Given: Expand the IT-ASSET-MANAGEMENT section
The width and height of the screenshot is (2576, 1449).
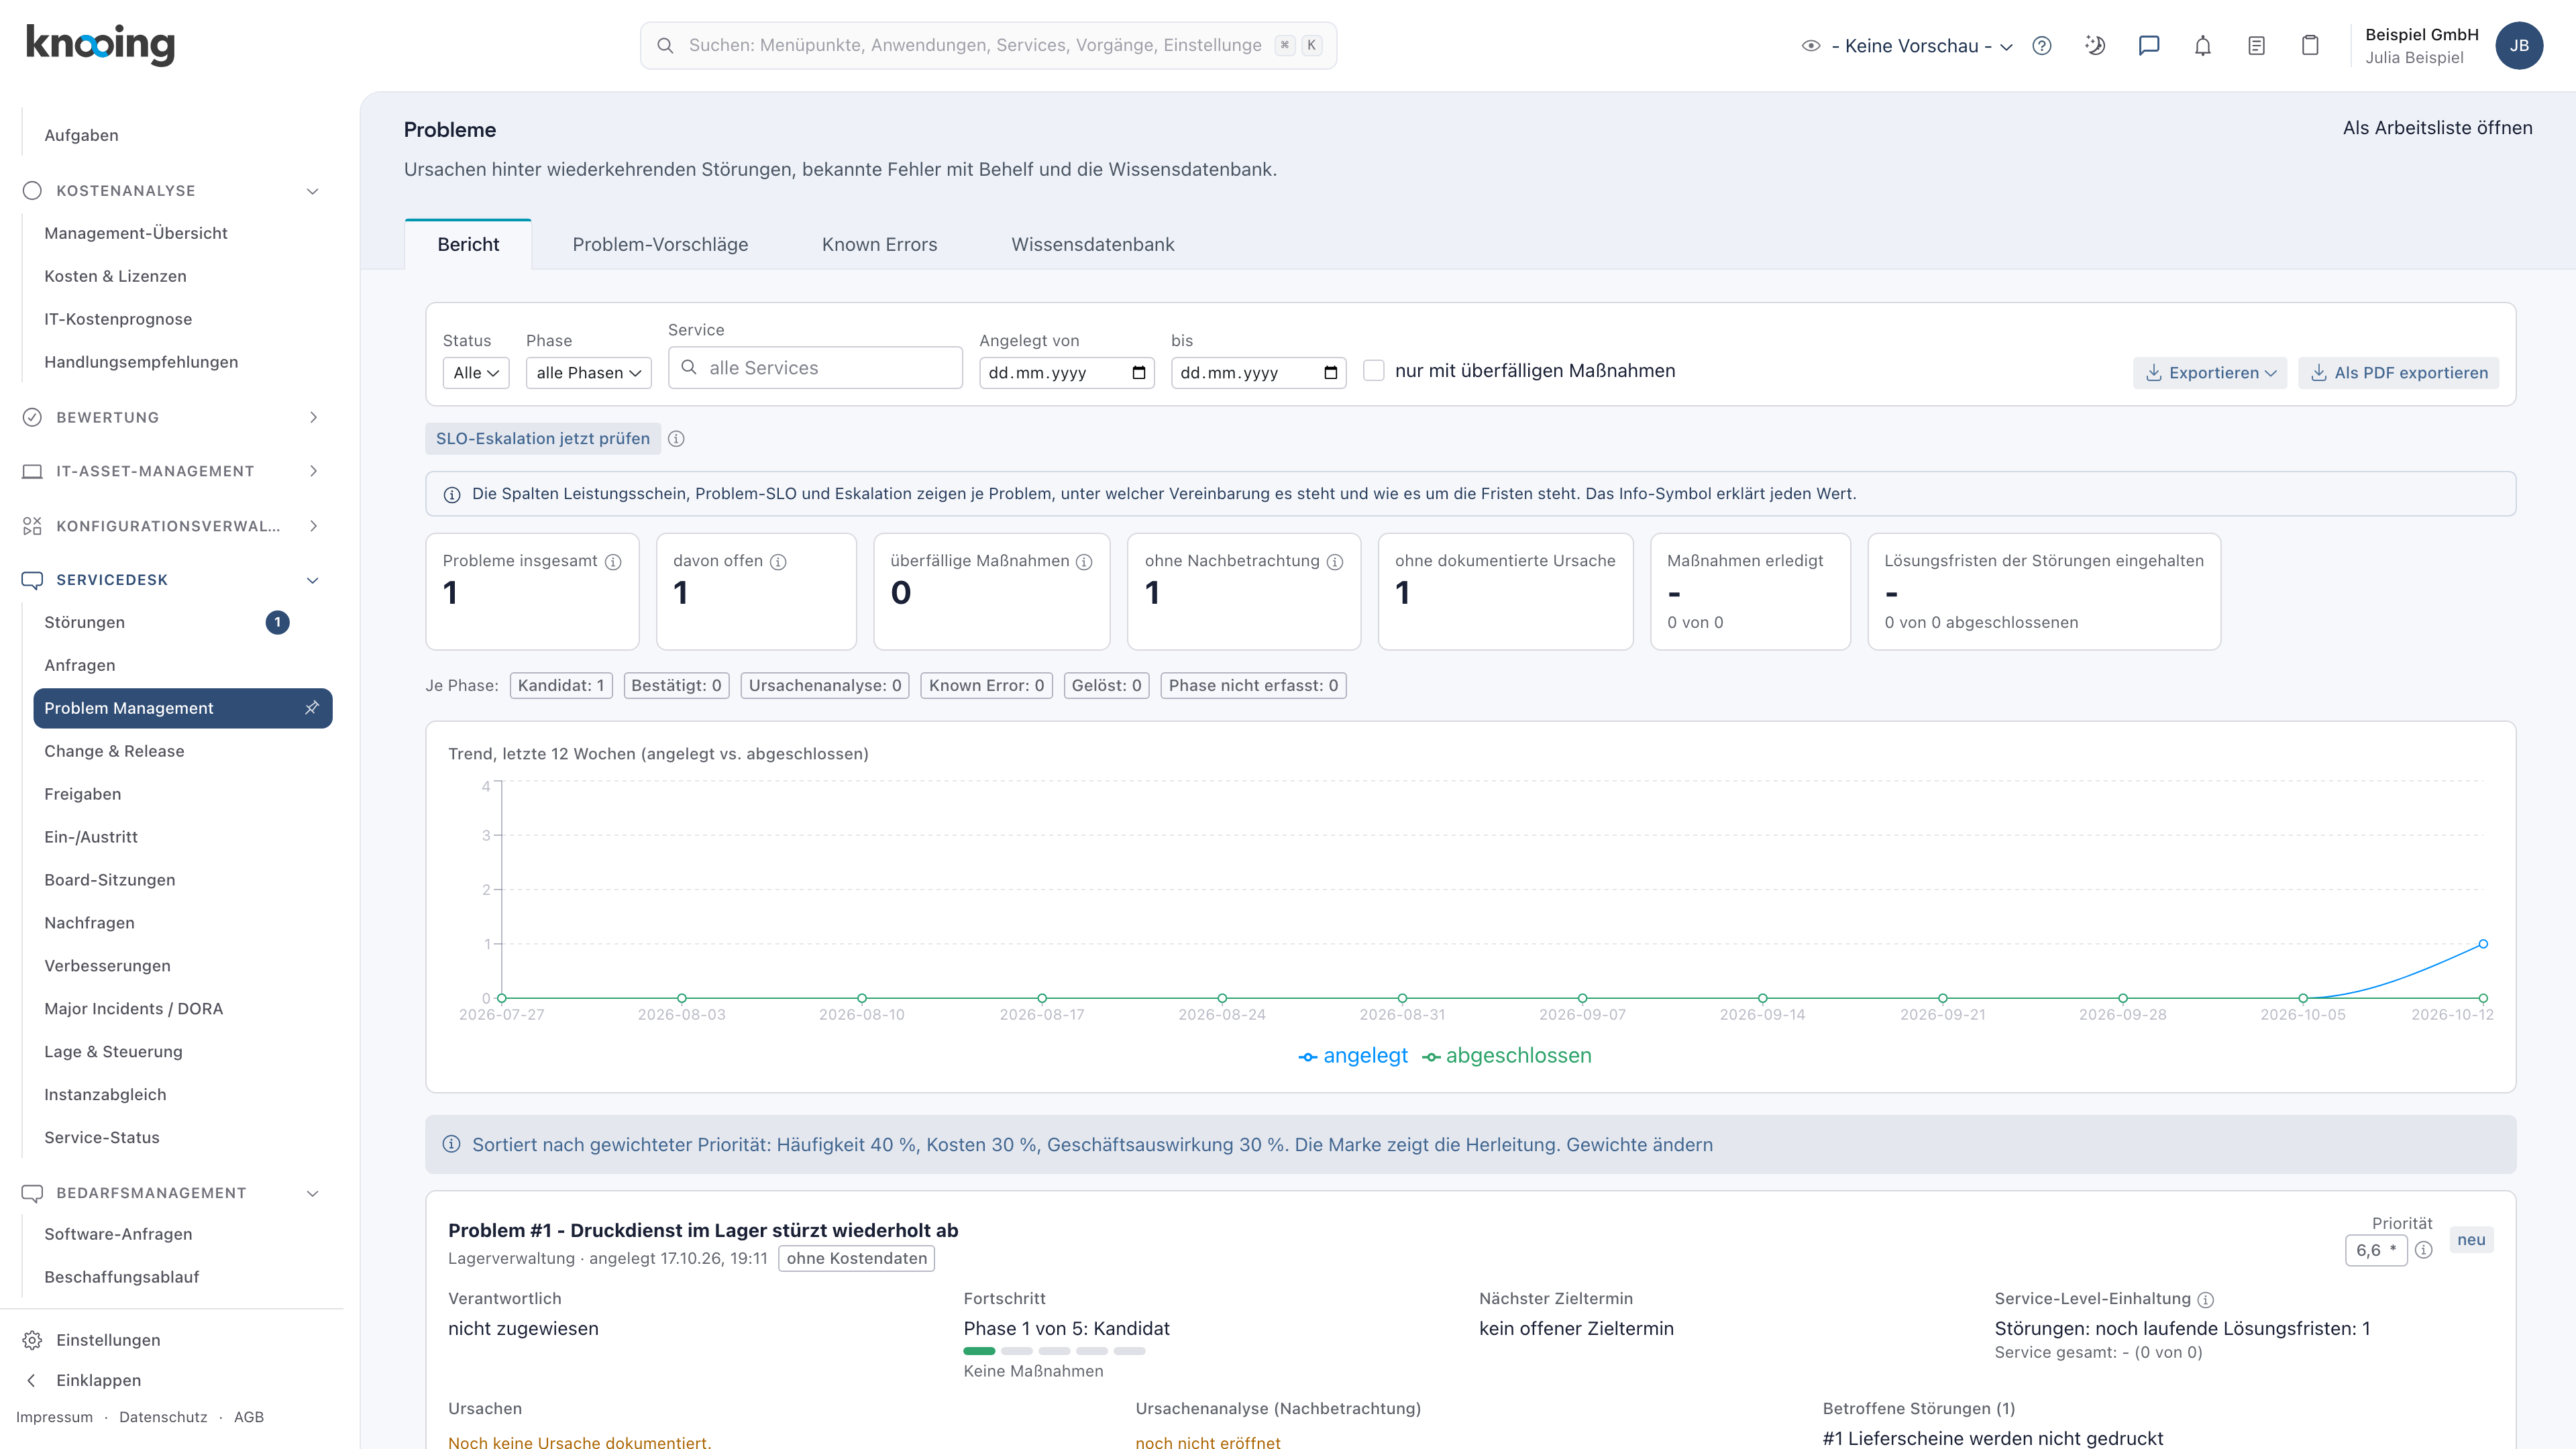Looking at the screenshot, I should 313,471.
